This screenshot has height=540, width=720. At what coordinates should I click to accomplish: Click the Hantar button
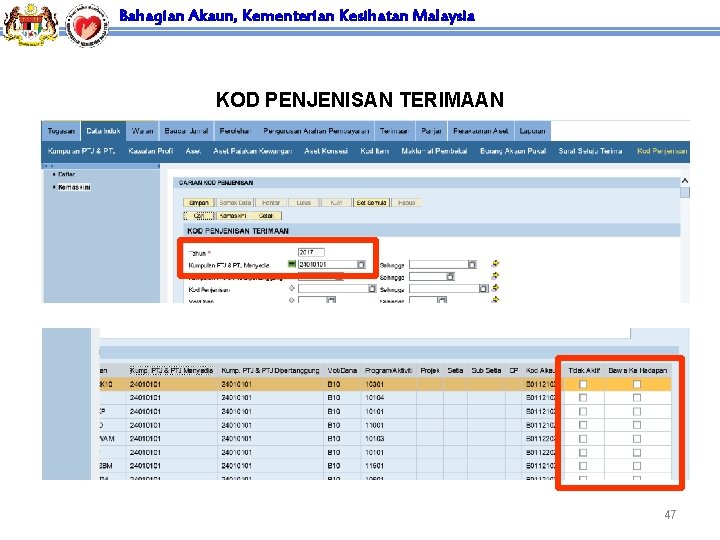pyautogui.click(x=271, y=202)
